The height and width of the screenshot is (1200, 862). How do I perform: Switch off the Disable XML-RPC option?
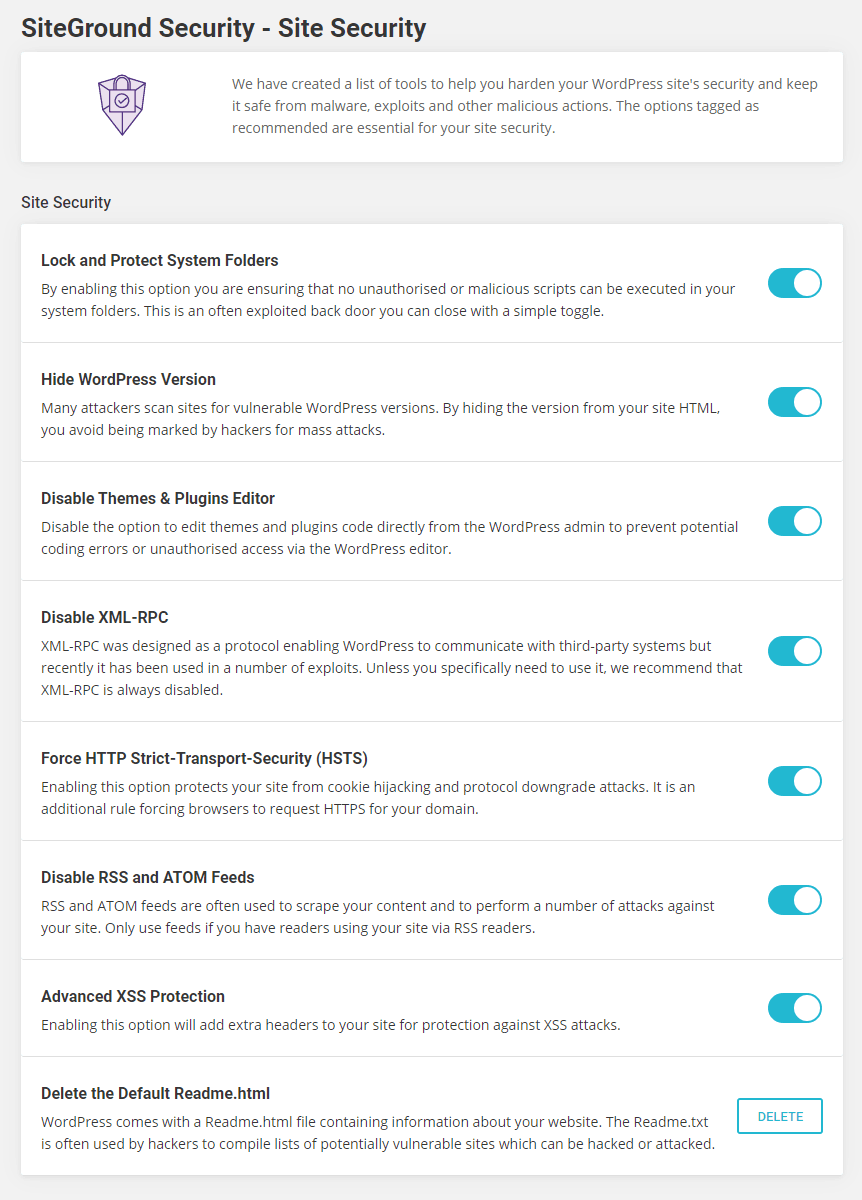(794, 651)
